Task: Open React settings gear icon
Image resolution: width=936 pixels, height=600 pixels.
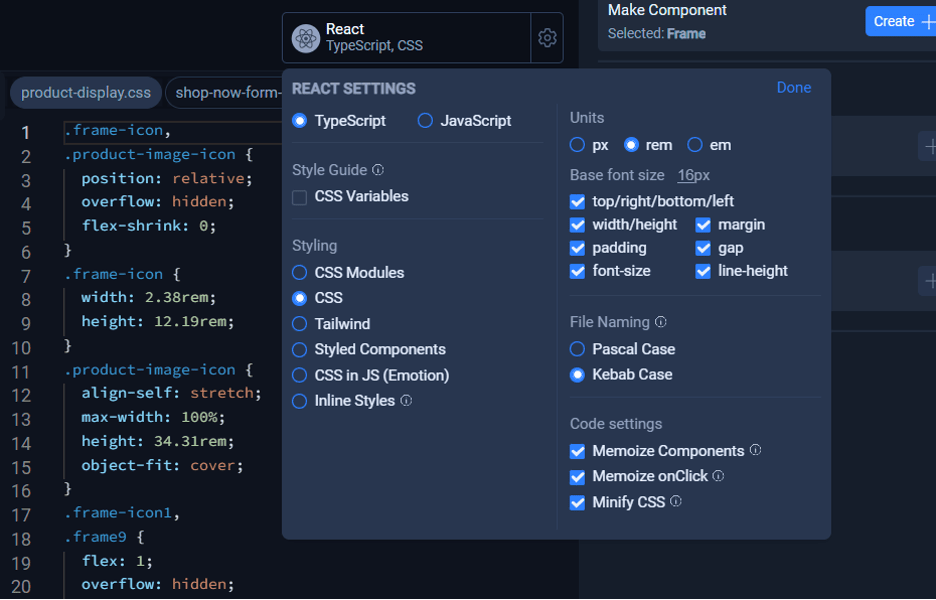Action: click(x=547, y=38)
